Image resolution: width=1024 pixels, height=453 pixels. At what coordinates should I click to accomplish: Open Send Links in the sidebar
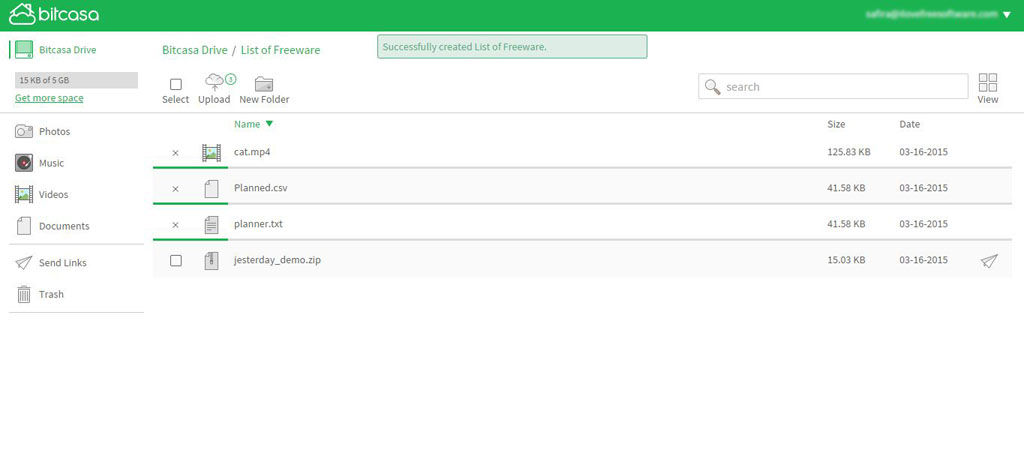pos(63,262)
